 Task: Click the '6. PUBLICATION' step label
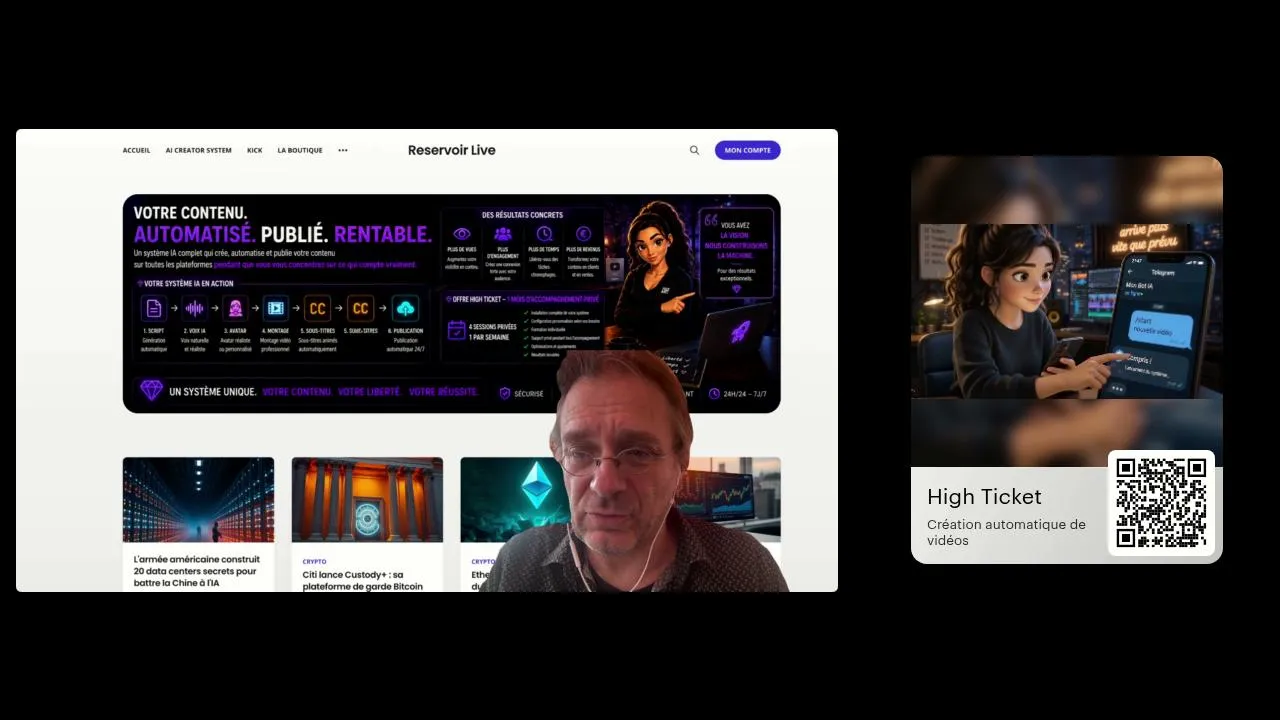[405, 331]
